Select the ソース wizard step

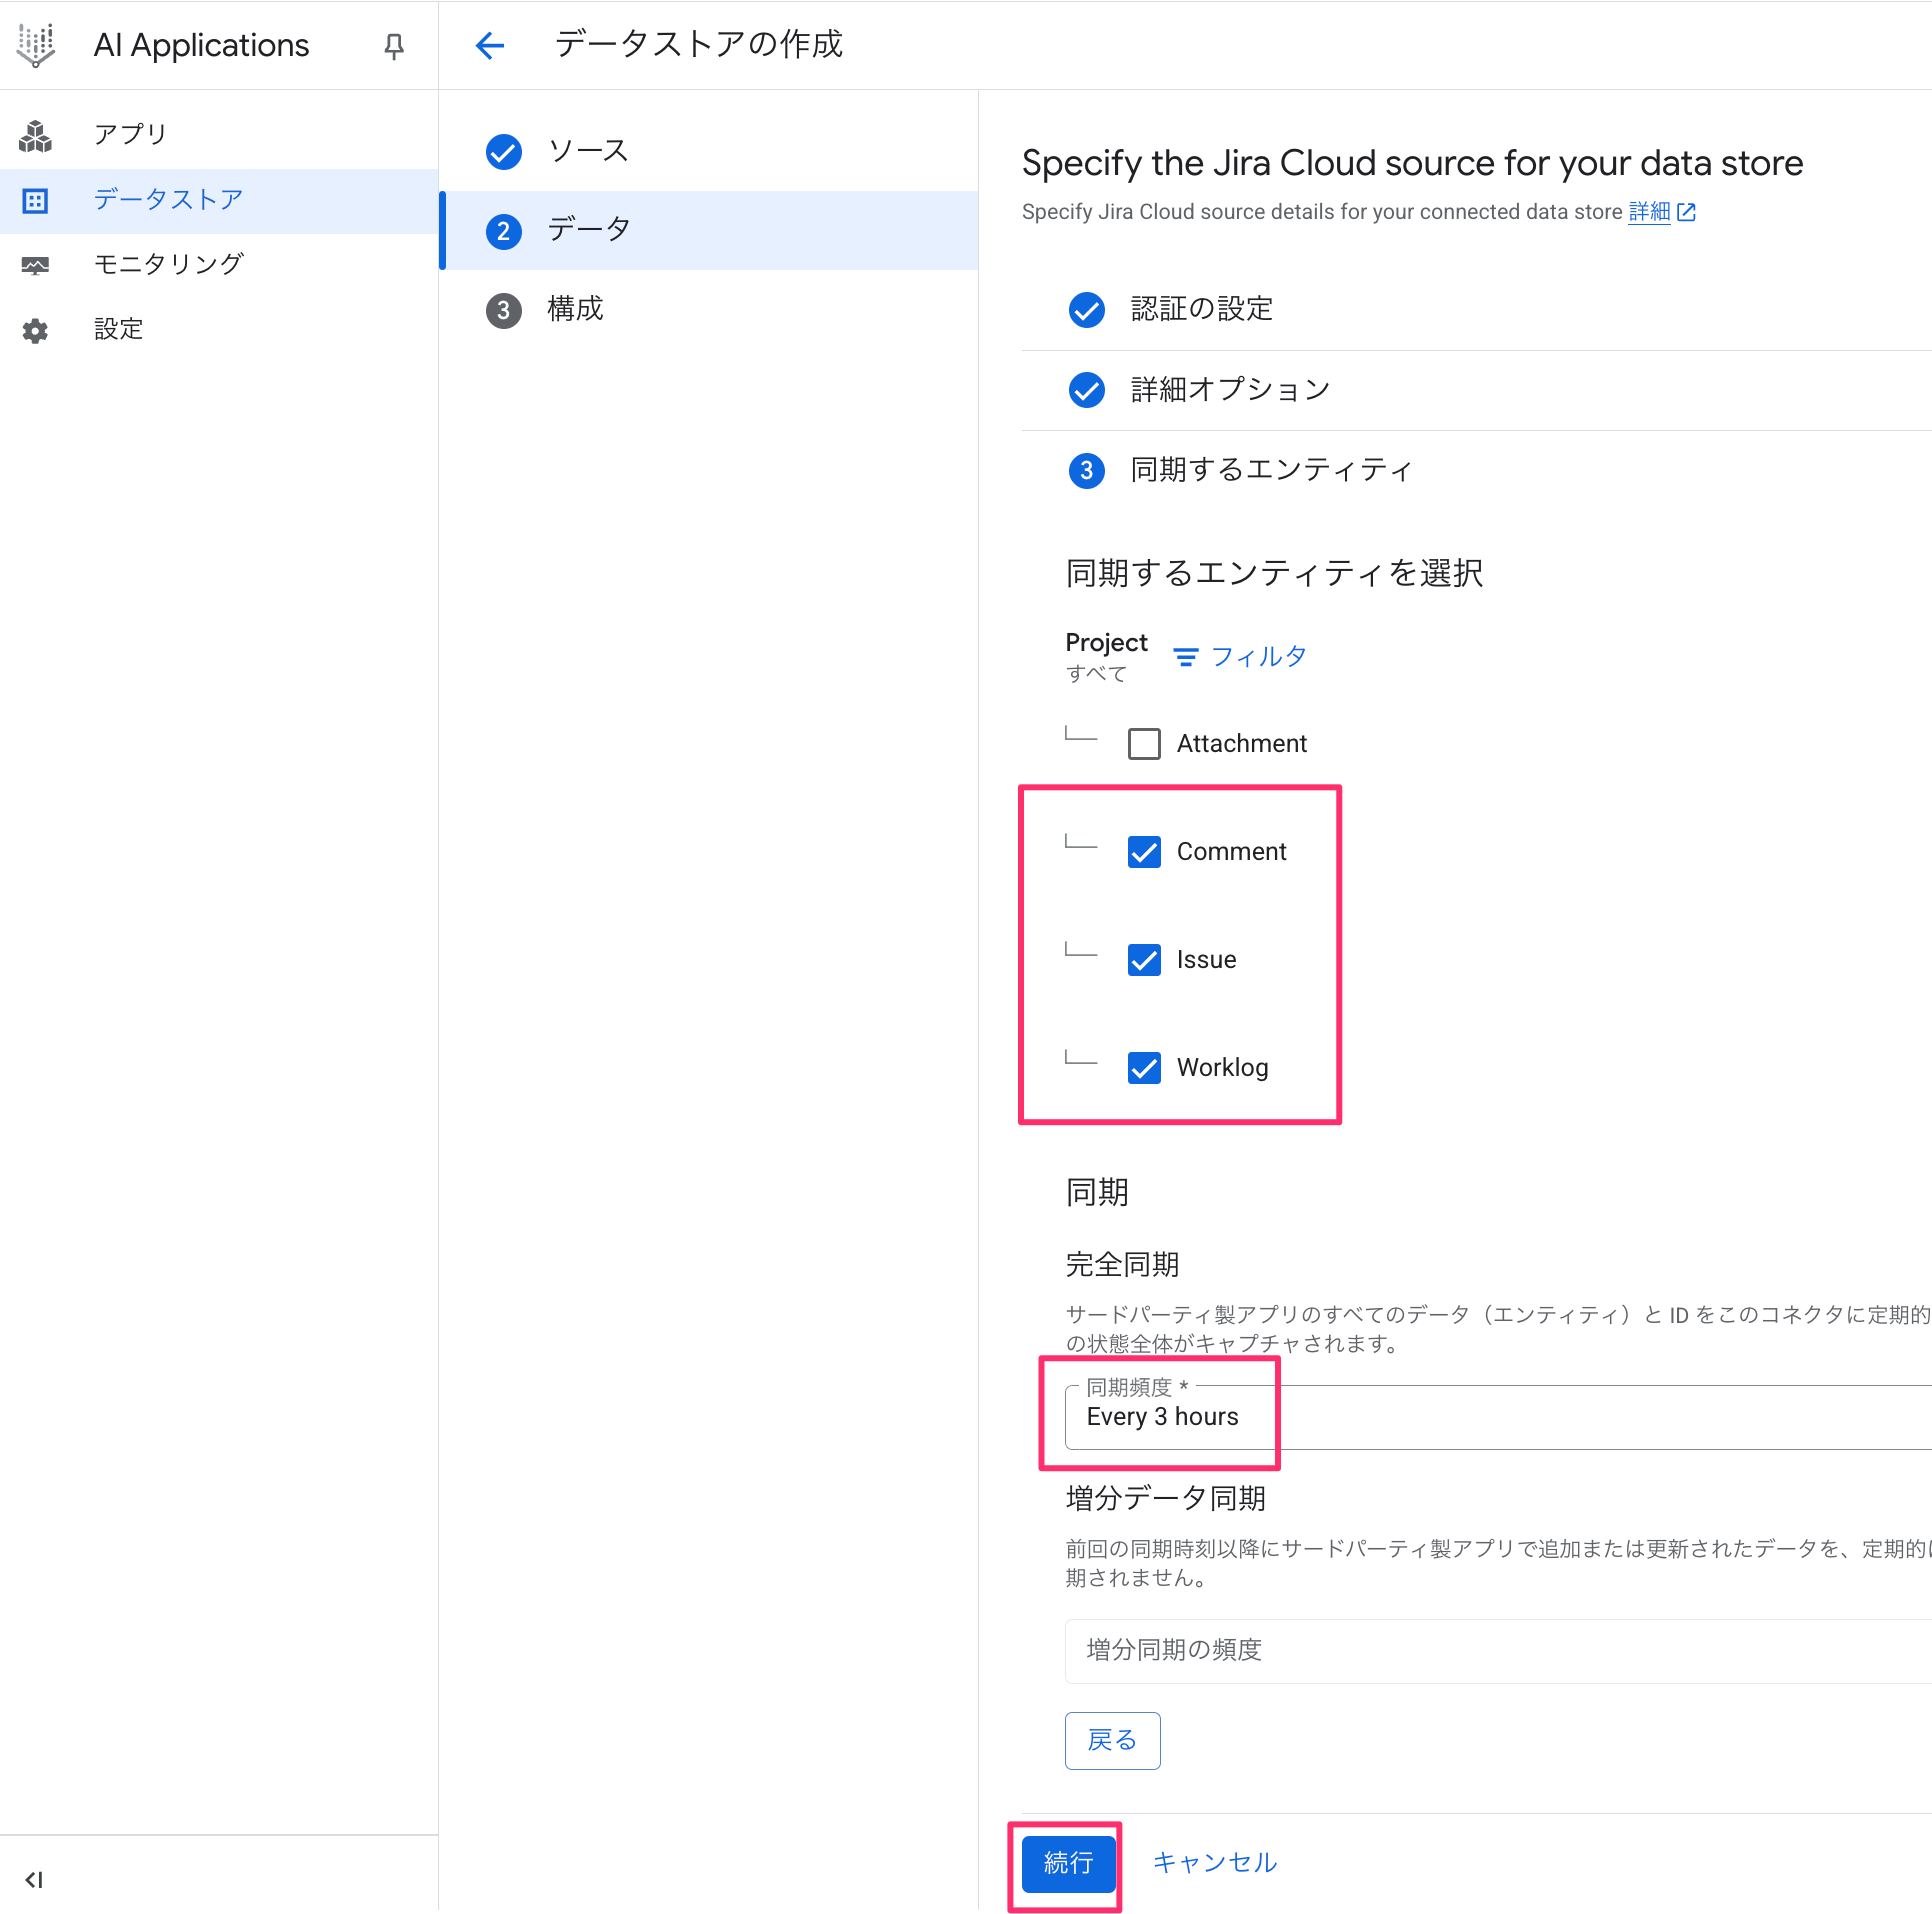[708, 152]
